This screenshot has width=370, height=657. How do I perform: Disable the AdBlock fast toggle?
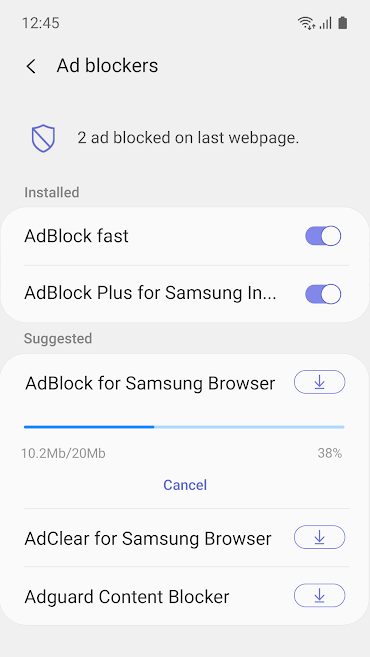323,236
